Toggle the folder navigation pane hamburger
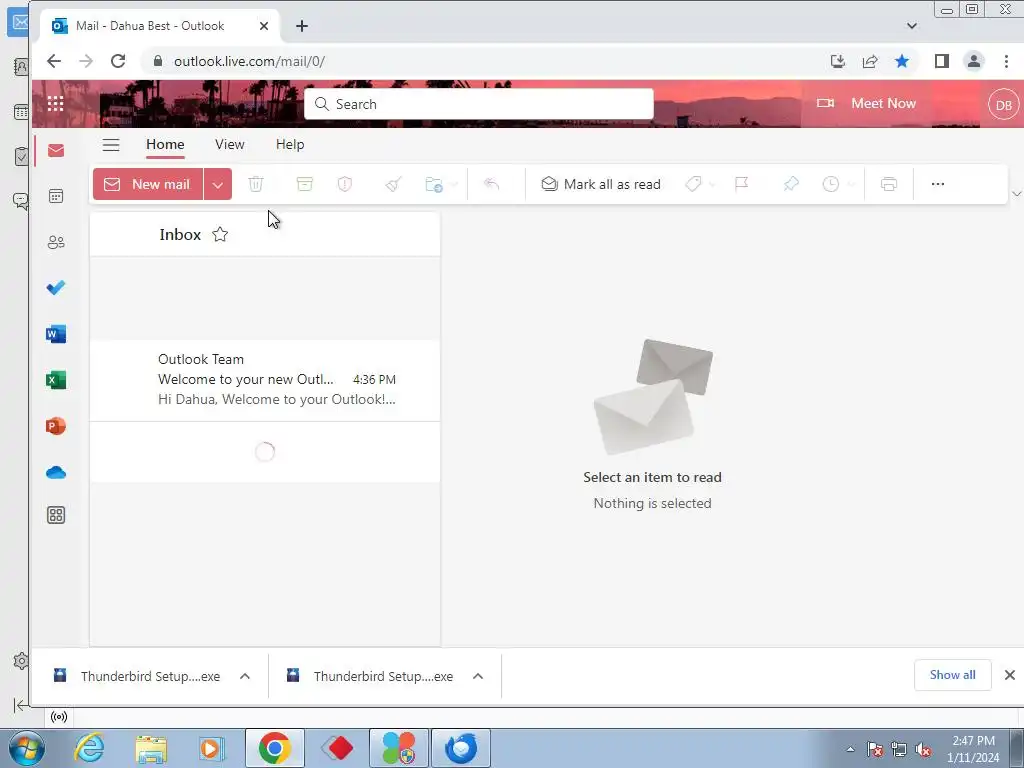Viewport: 1024px width, 768px height. (x=111, y=144)
